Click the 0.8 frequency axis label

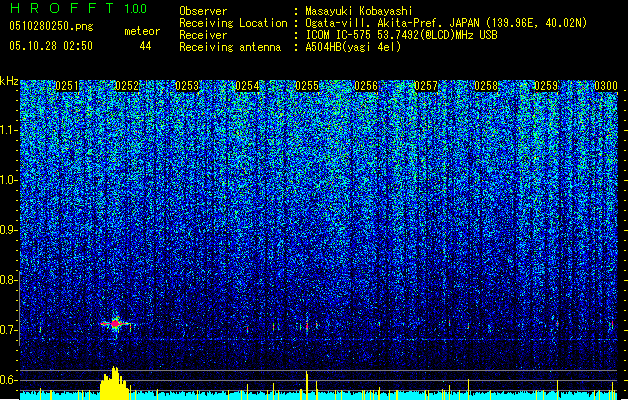tap(9, 280)
